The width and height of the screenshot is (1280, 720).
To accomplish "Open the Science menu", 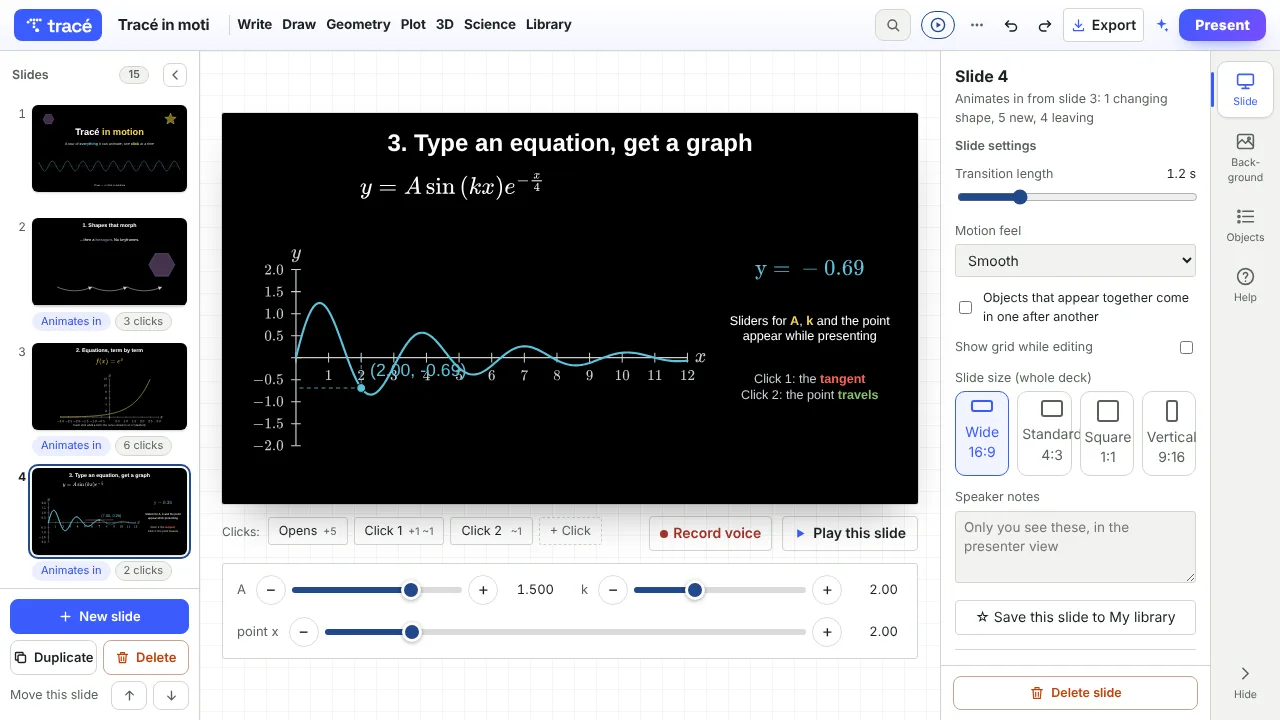I will coord(490,25).
